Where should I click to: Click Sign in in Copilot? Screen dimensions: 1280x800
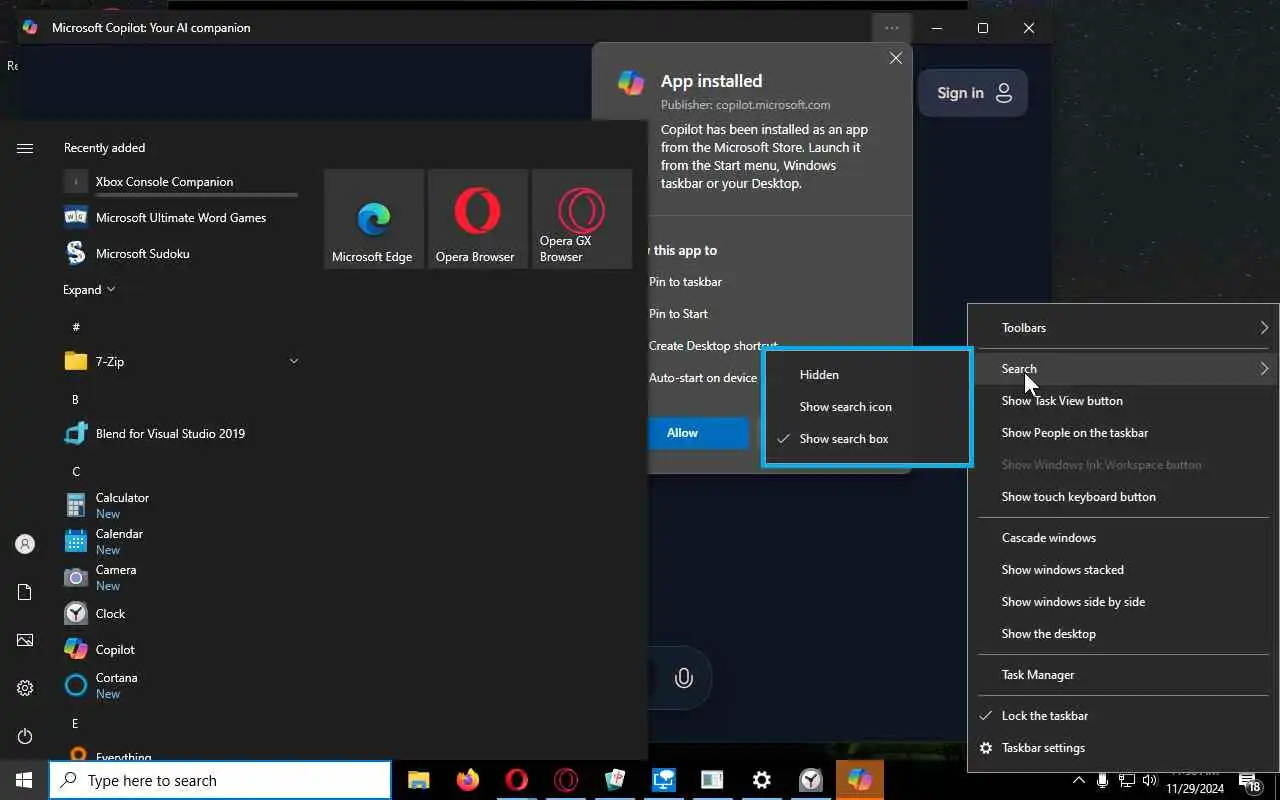(974, 93)
